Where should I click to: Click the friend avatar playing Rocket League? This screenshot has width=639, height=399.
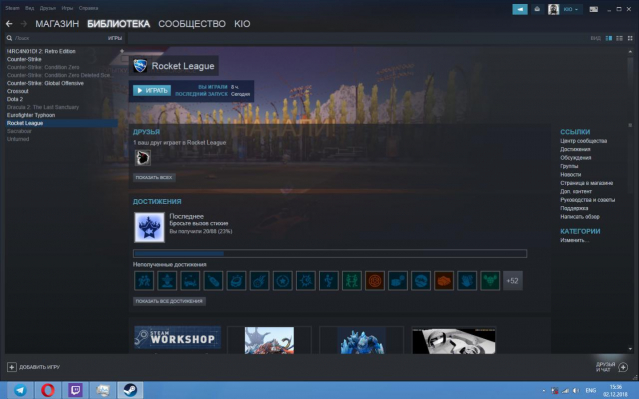pos(143,158)
